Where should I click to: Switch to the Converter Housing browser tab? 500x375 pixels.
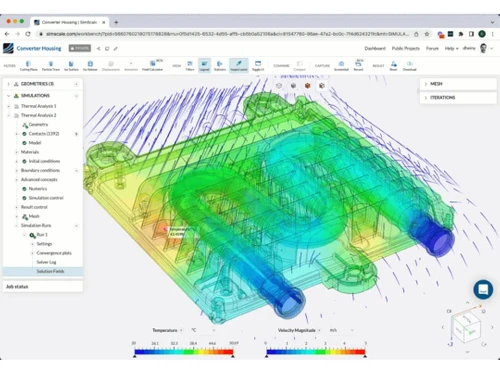(x=70, y=22)
